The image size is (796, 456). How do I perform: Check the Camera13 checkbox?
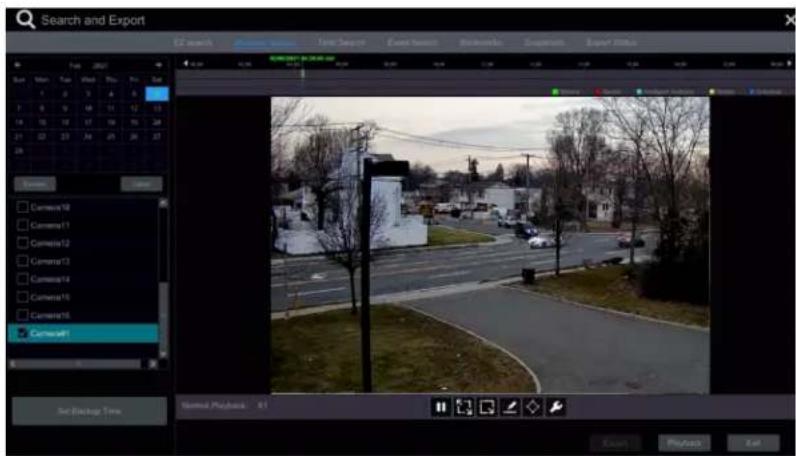[22, 261]
